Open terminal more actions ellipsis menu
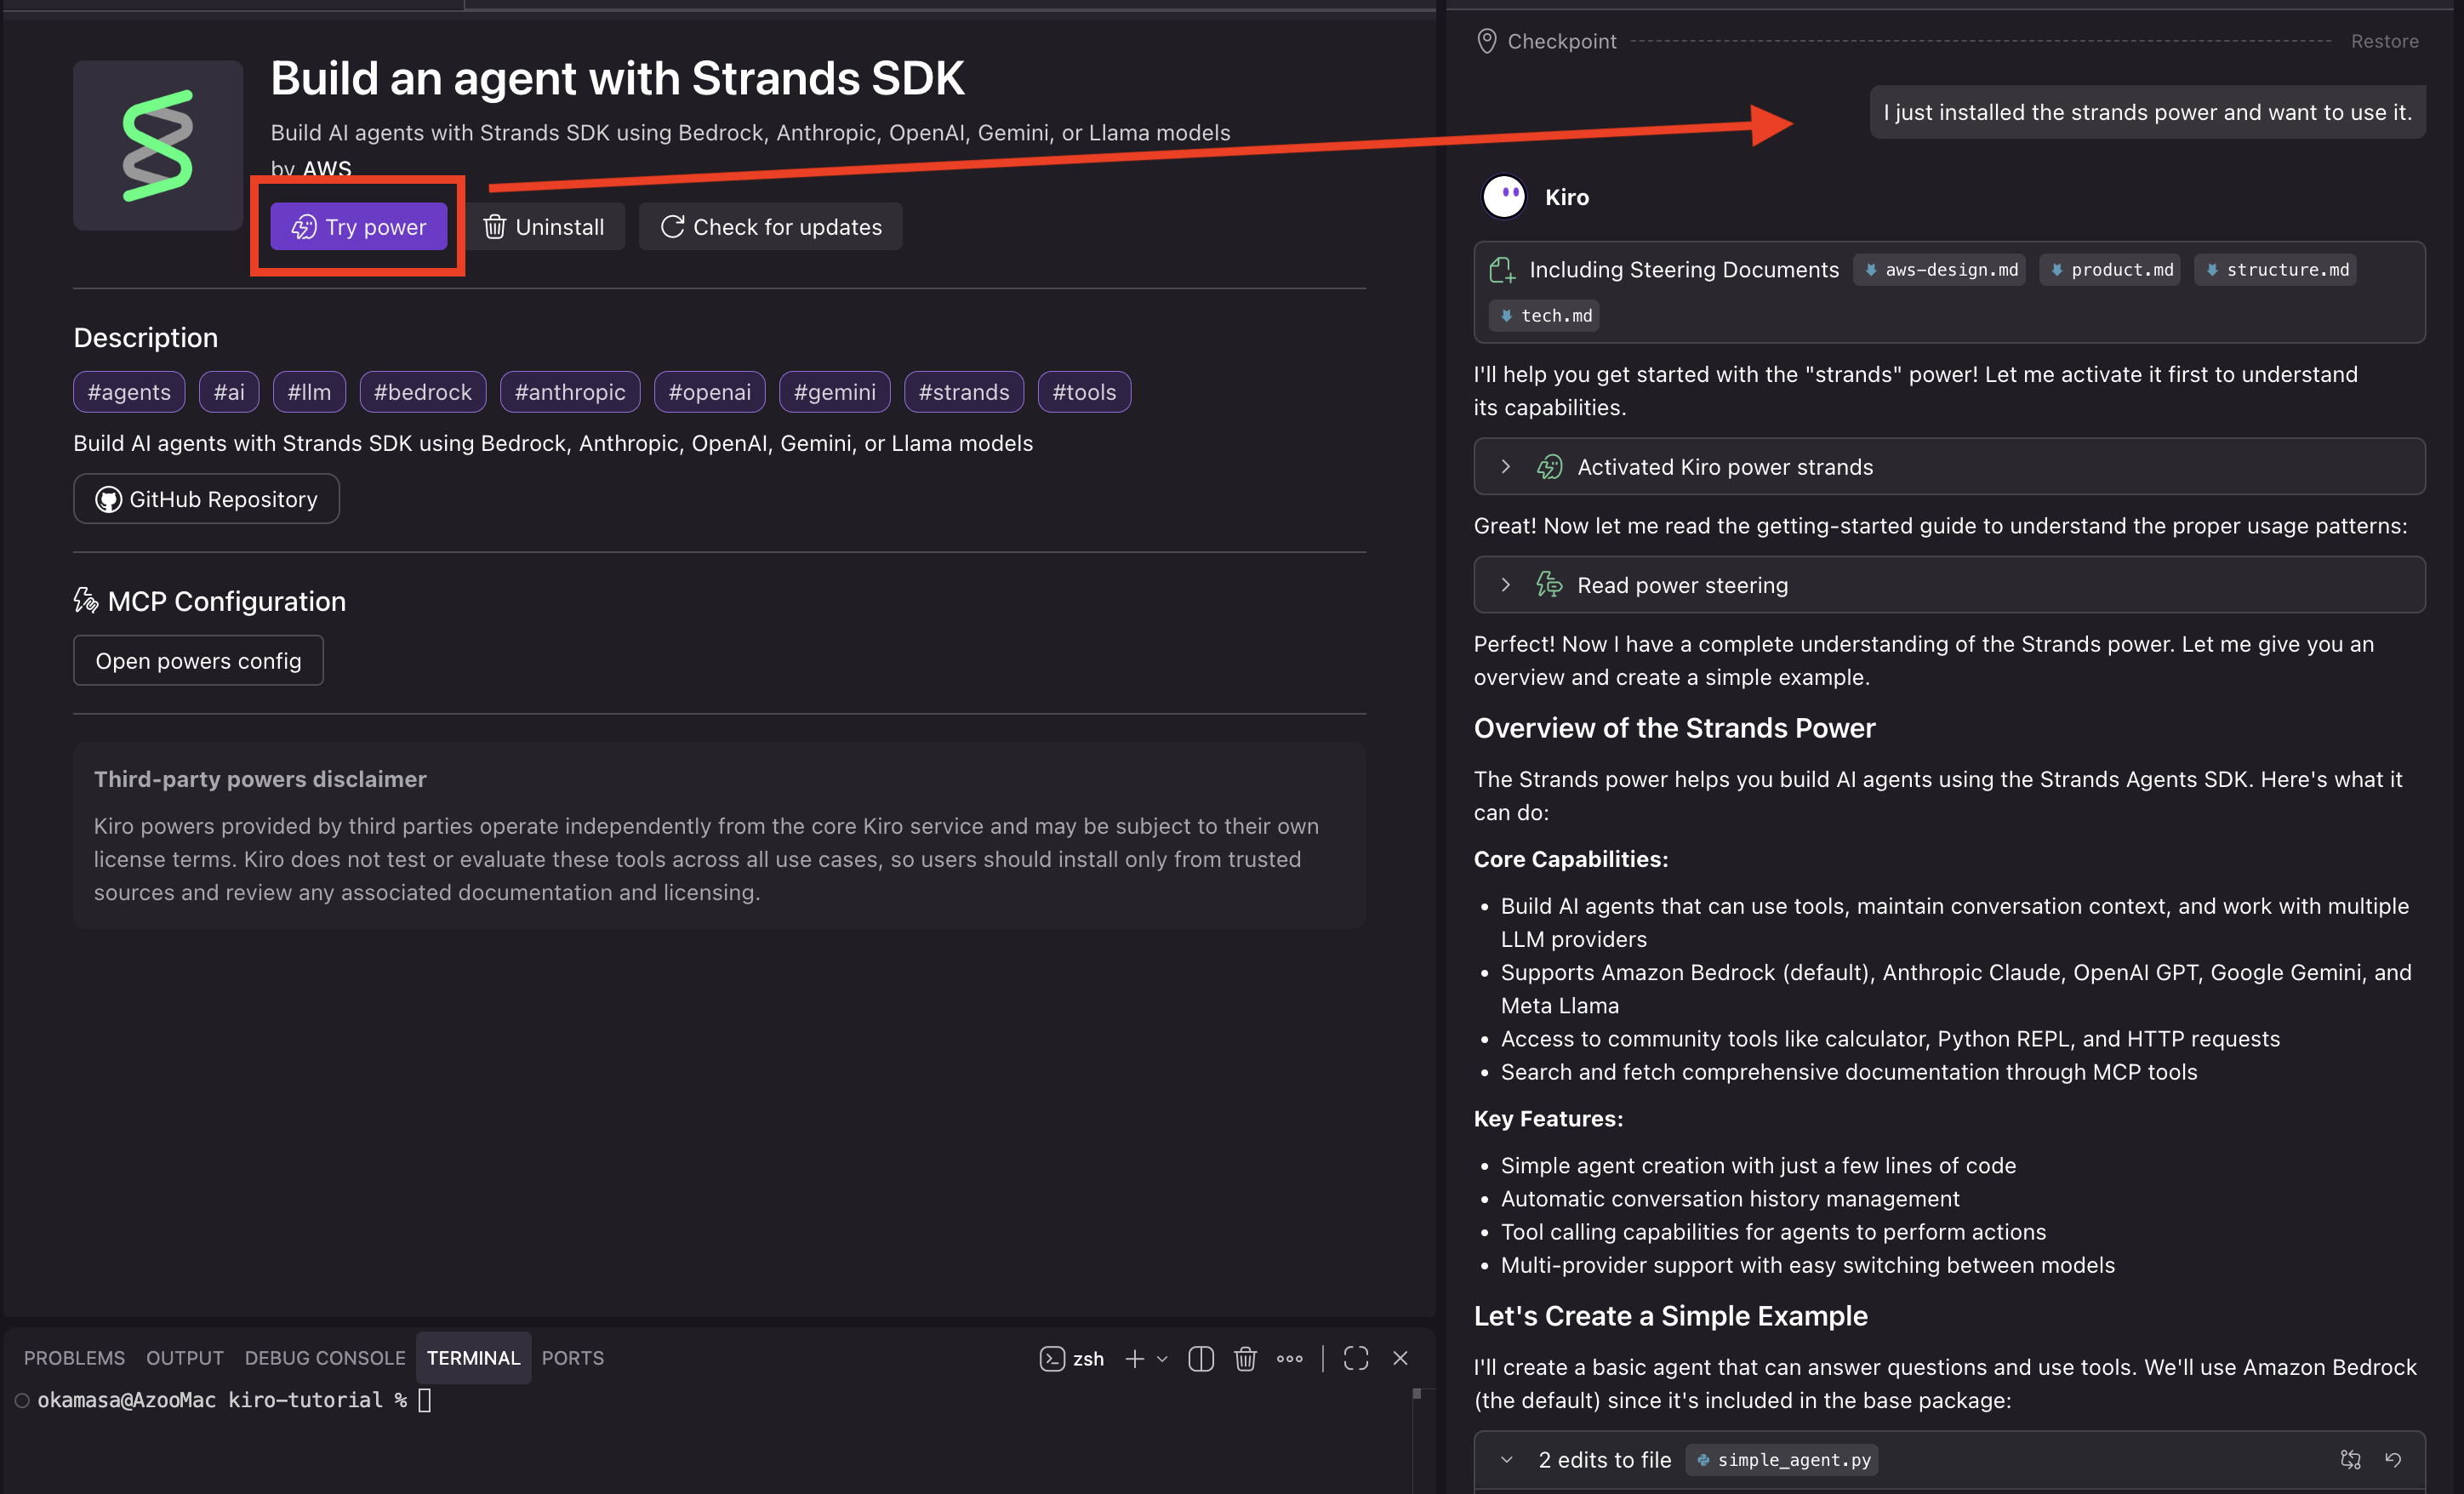 click(x=1289, y=1358)
